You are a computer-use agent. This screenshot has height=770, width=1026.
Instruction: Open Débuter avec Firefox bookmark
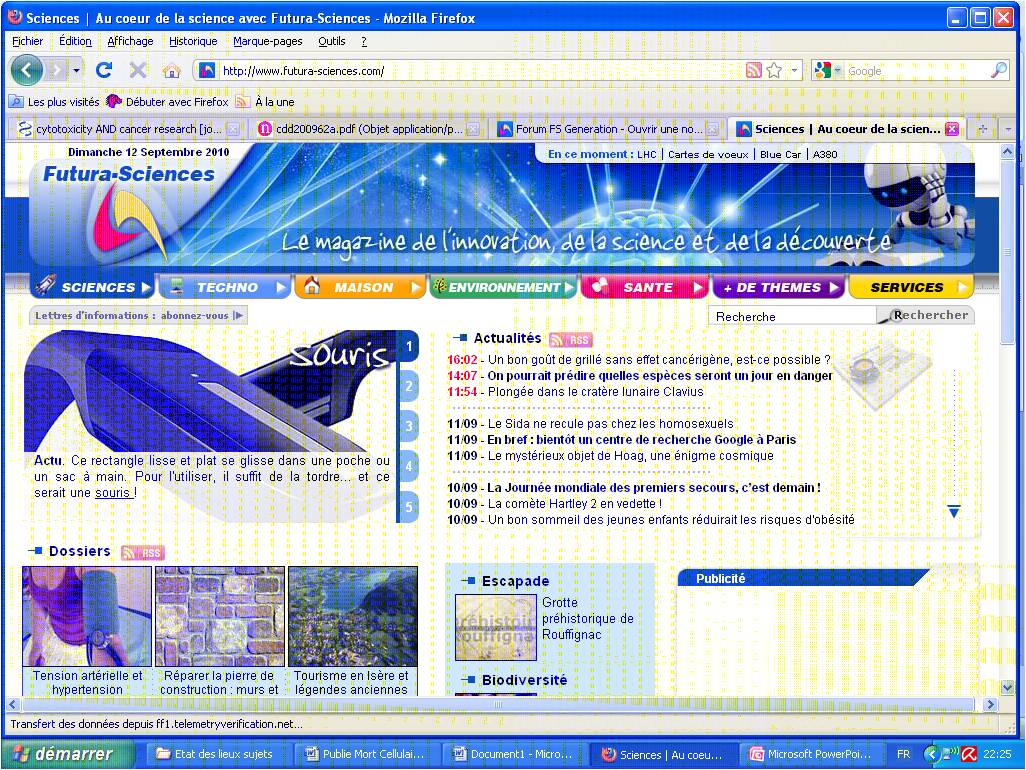coord(168,102)
